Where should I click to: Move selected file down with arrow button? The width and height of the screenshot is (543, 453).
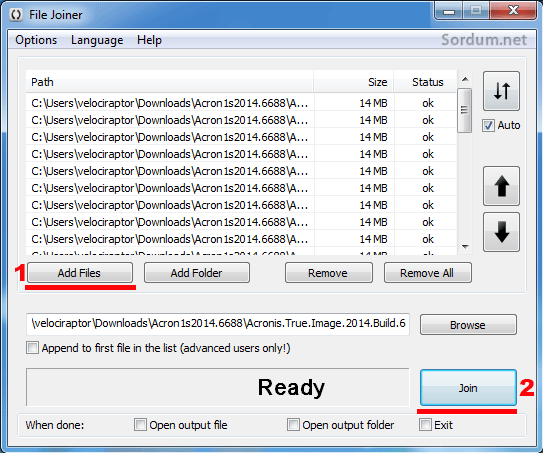501,232
